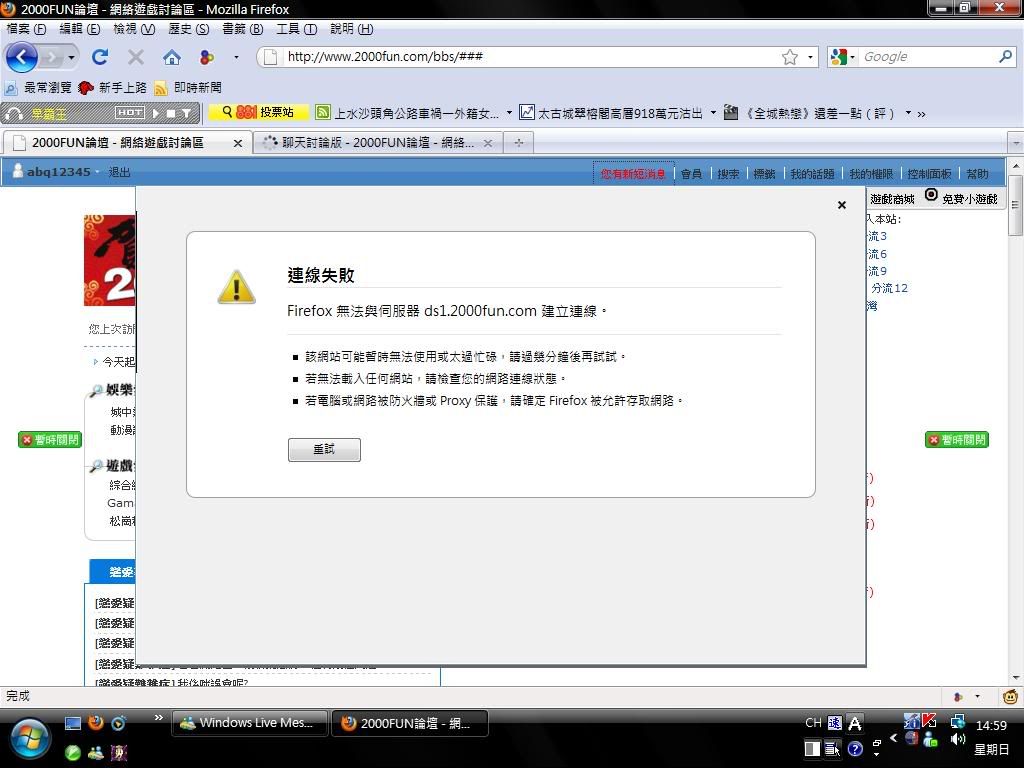1024x768 pixels.
Task: Go to the Firefox home page icon
Action: 172,57
